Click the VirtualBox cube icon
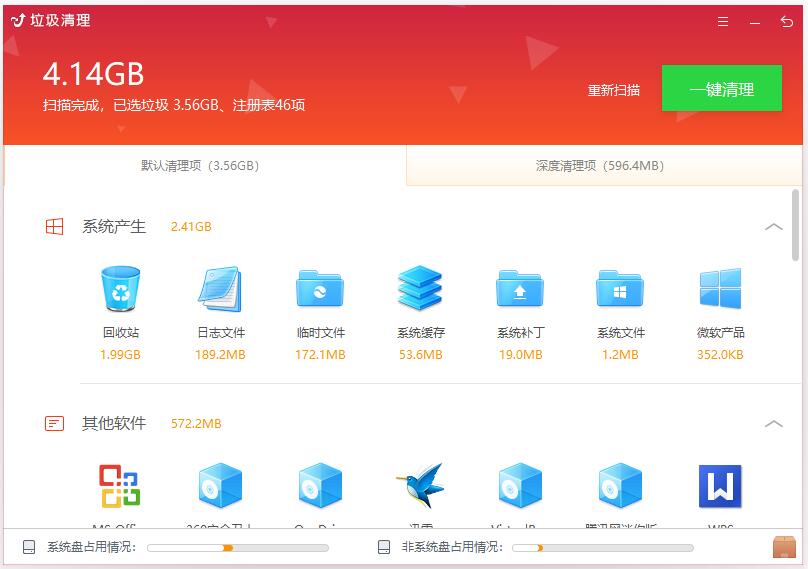Screen dimensions: 808x569 tap(520, 486)
